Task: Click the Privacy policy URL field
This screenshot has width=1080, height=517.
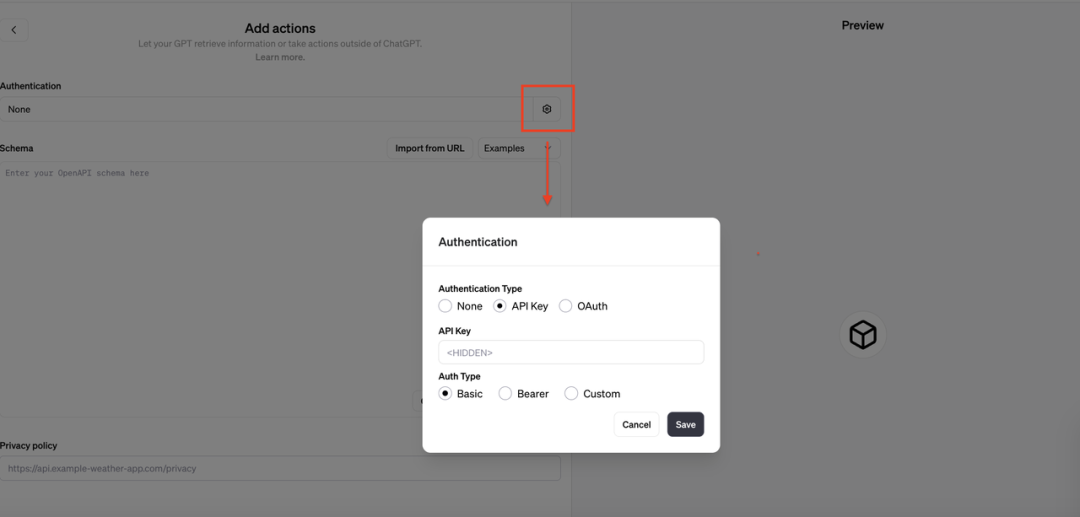Action: tap(280, 468)
